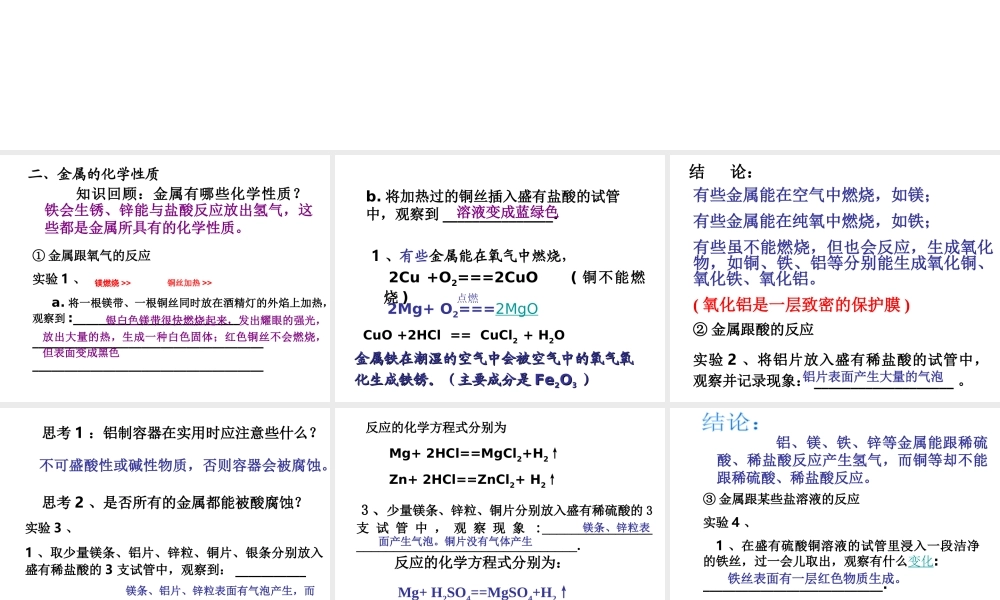Click the label 实验4、

pyautogui.click(x=727, y=523)
